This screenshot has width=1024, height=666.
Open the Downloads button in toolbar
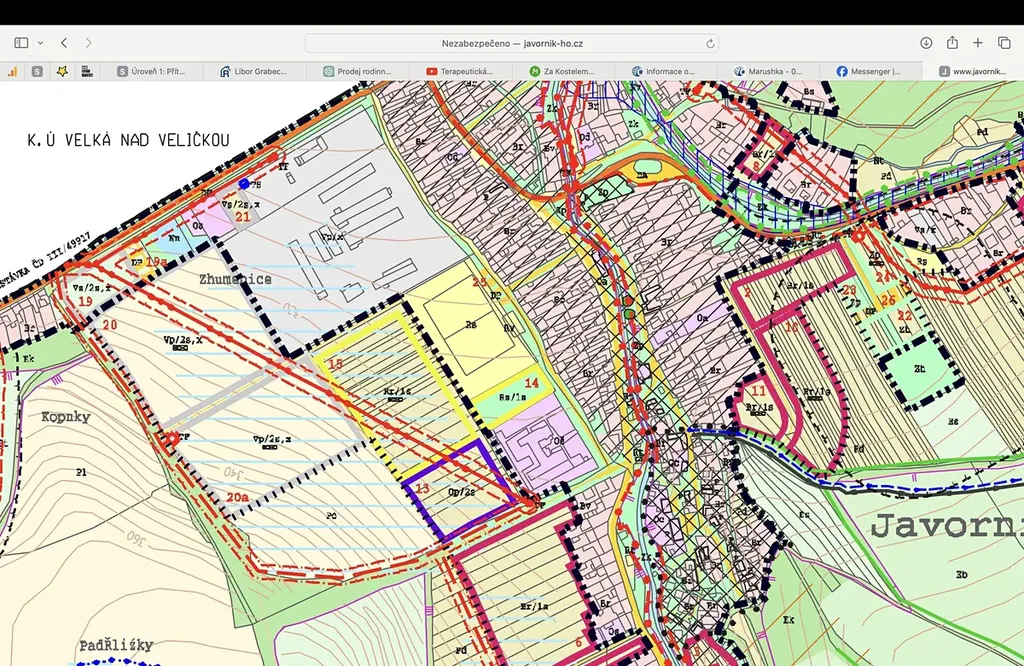click(926, 43)
